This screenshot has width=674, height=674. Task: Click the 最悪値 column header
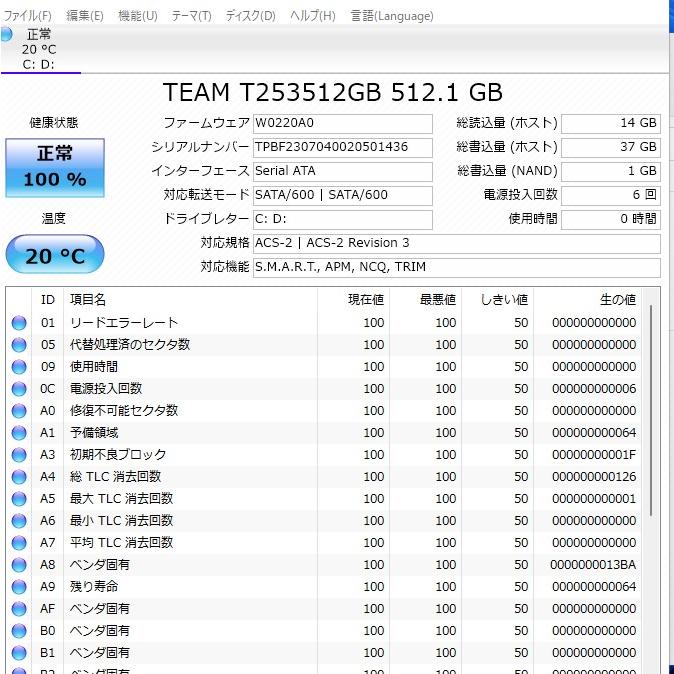426,300
